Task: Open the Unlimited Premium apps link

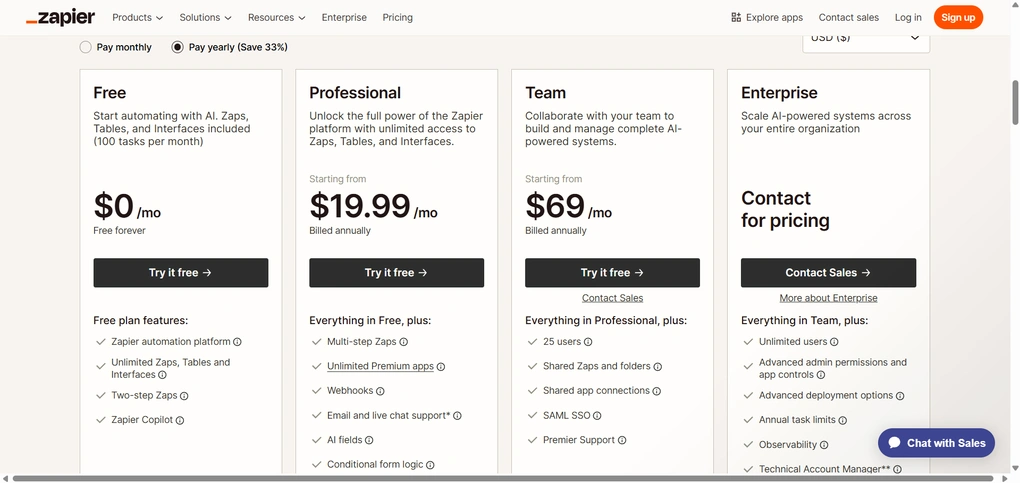Action: (x=380, y=366)
